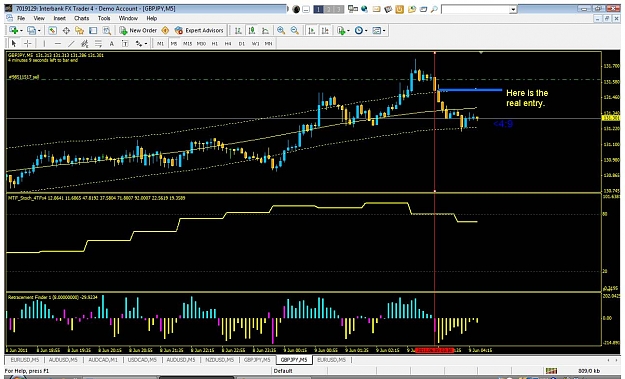Switch chart to D1 timeframe
The height and width of the screenshot is (379, 625).
pyautogui.click(x=242, y=43)
